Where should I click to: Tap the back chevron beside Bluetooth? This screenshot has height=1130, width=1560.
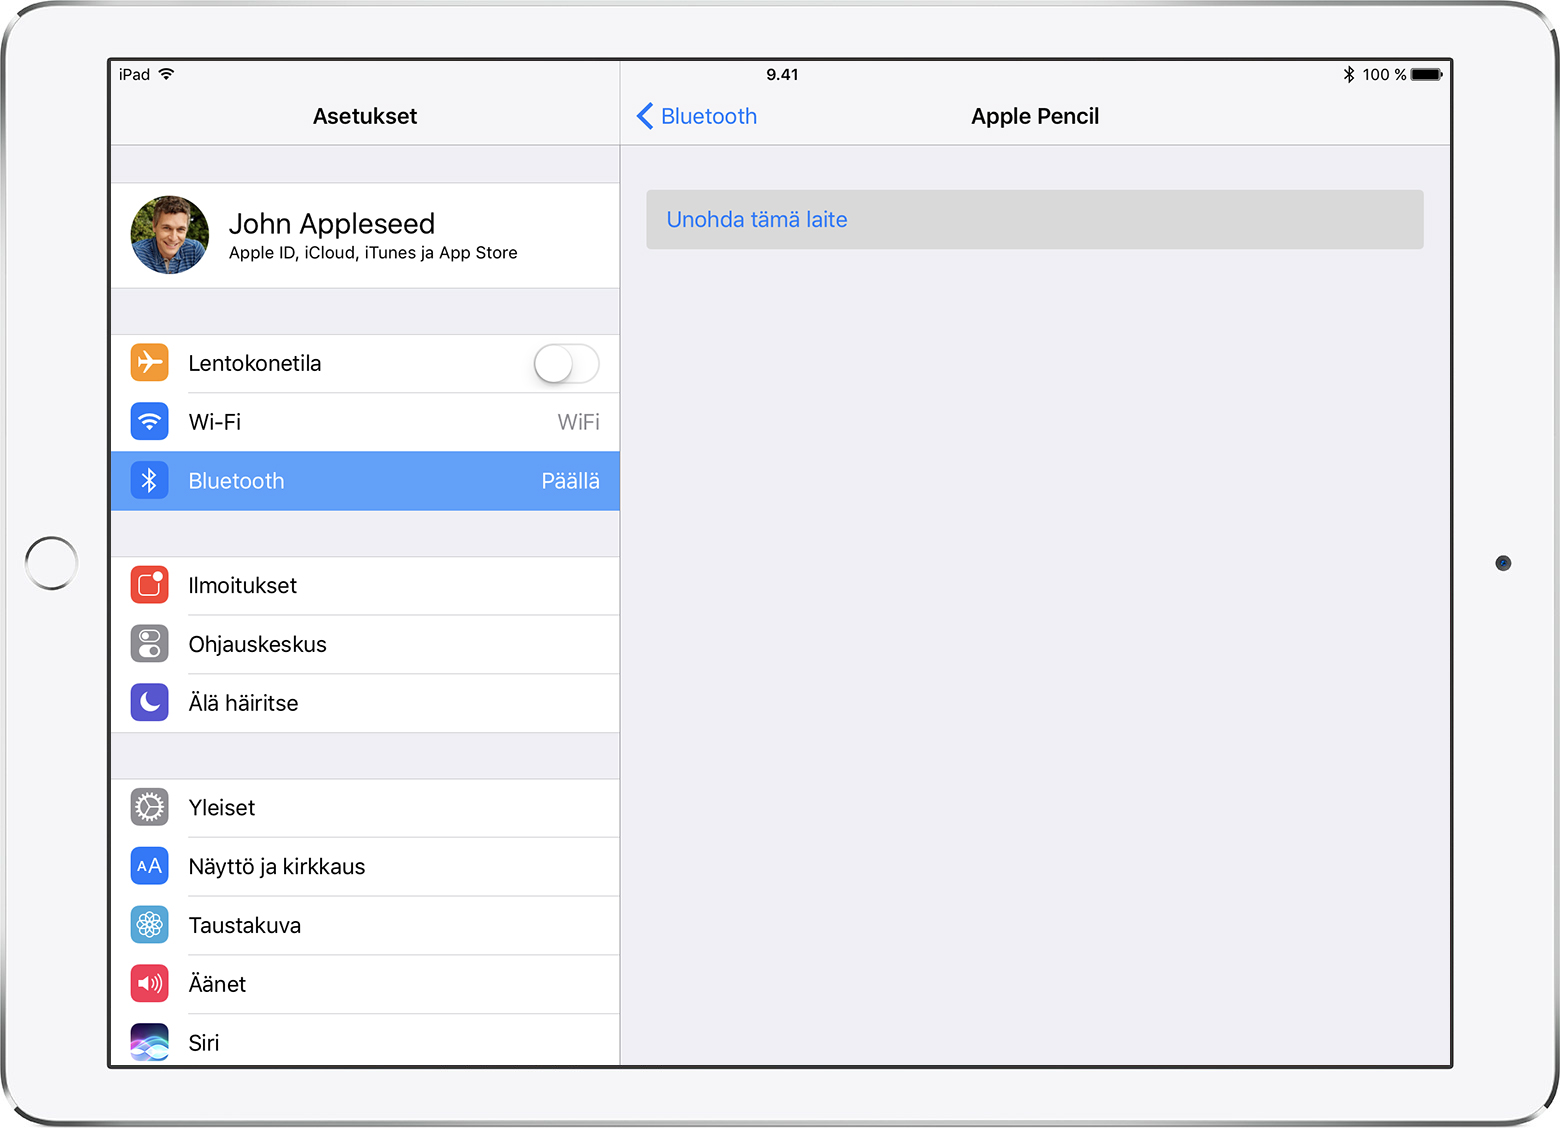coord(645,116)
